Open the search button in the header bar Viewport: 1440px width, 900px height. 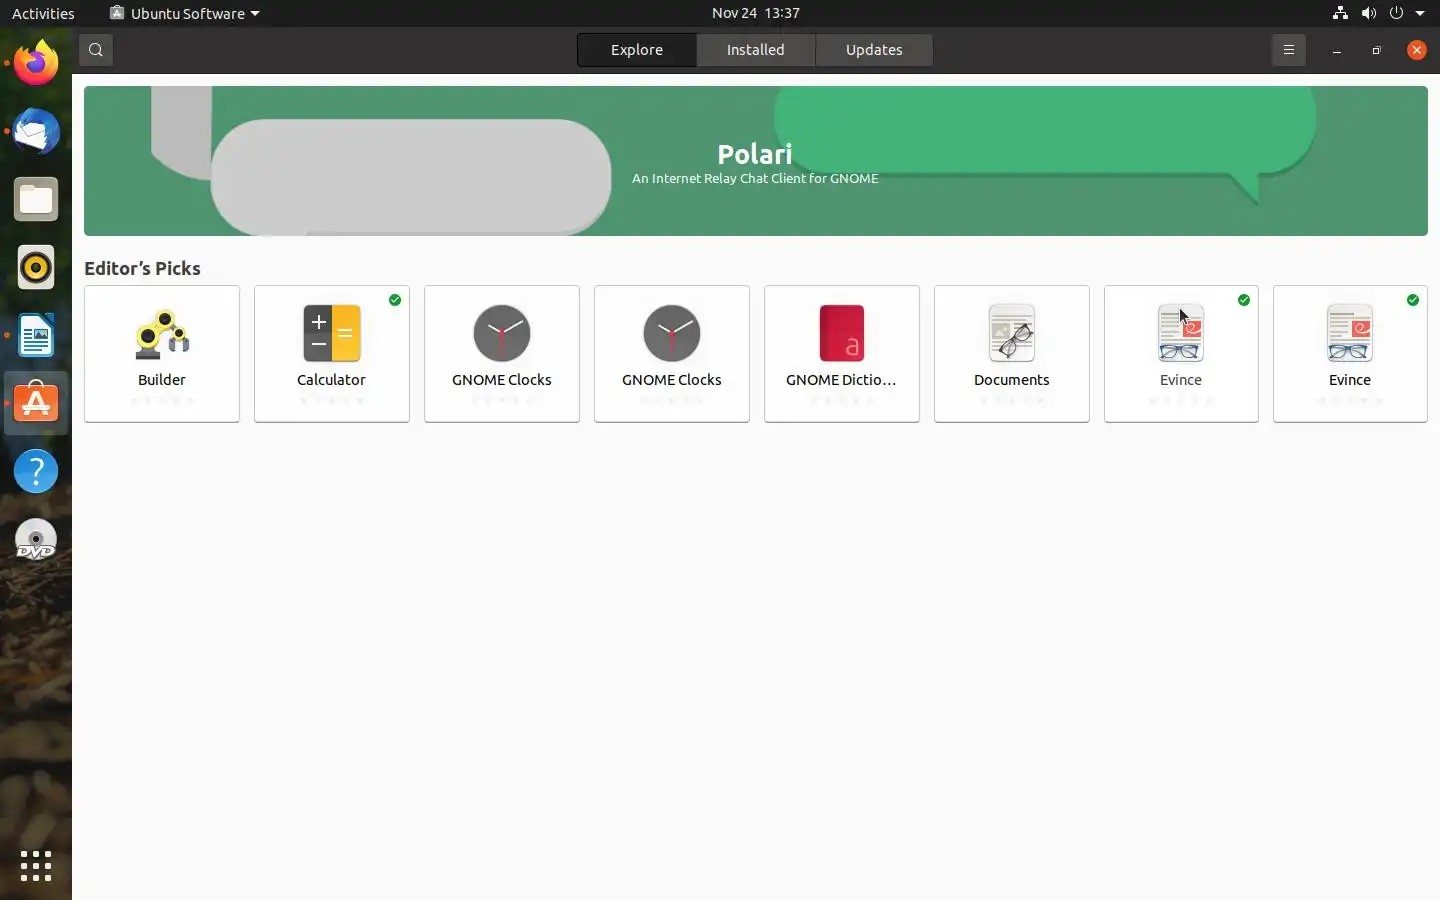[96, 50]
